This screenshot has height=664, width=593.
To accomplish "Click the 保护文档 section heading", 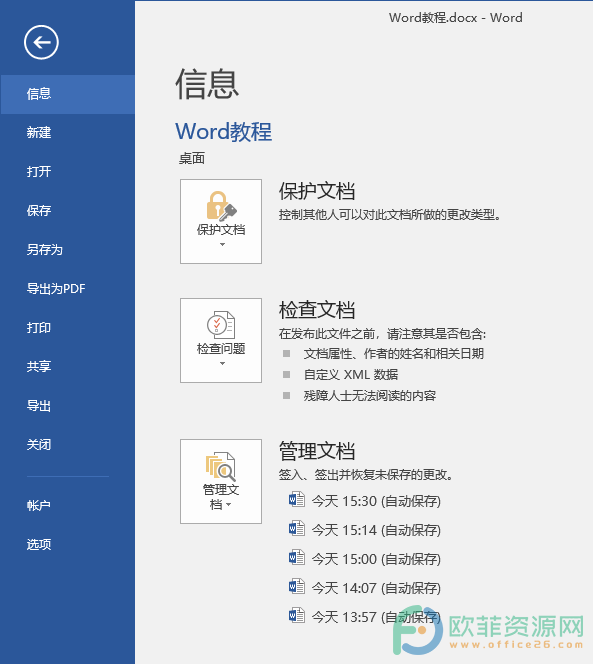I will point(317,191).
